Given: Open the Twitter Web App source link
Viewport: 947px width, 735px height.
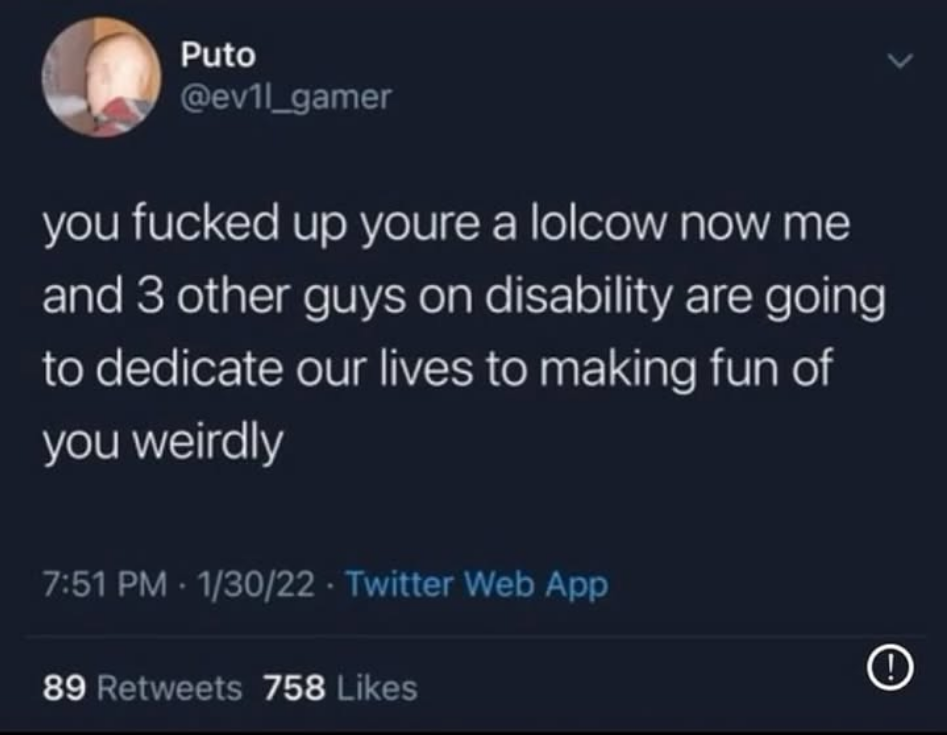Looking at the screenshot, I should coord(477,585).
